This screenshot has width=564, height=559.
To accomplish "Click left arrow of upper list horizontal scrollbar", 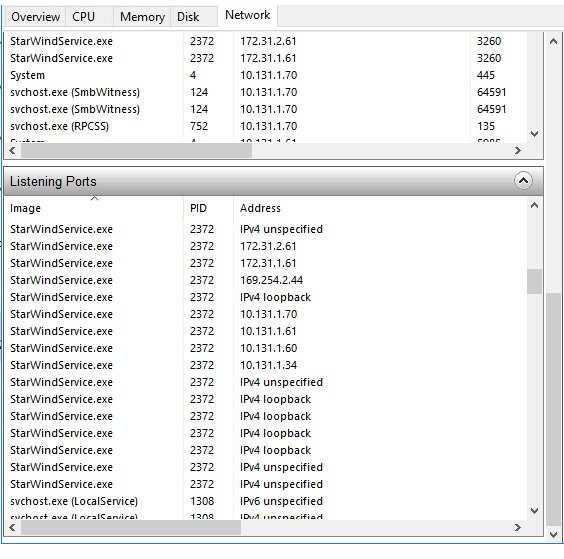I will point(12,150).
